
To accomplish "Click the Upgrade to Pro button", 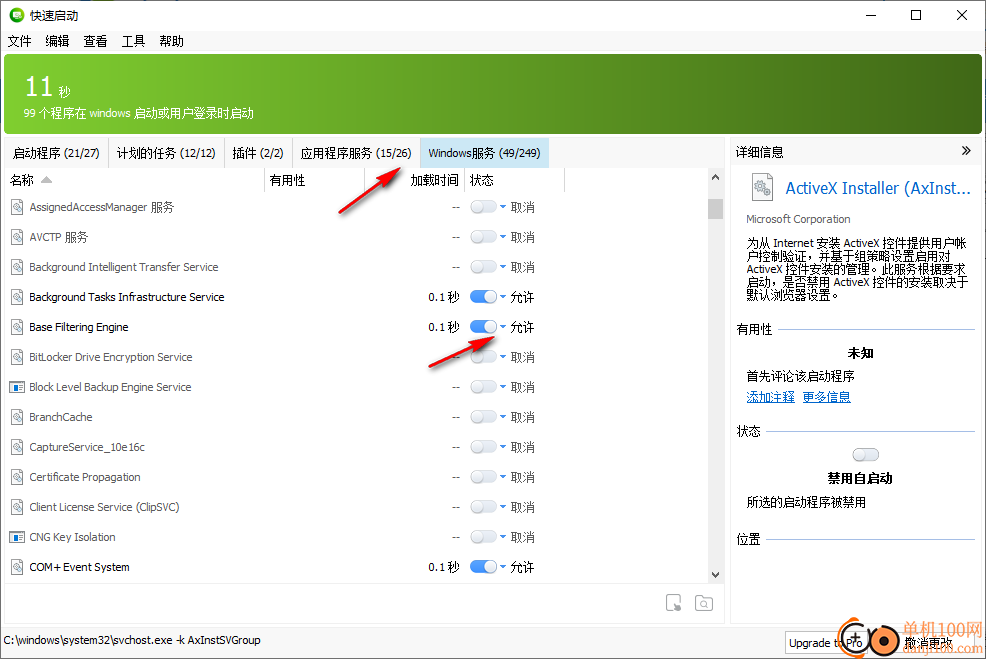I will point(826,643).
